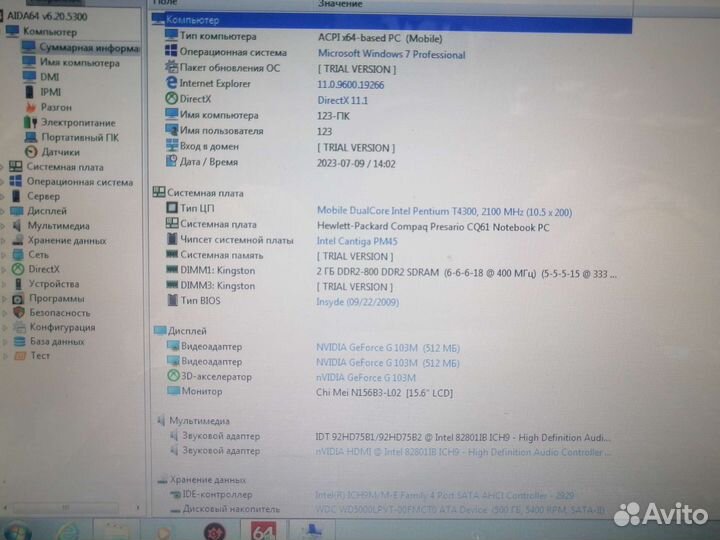Click the Компьютер root node icon
Image resolution: width=720 pixels, height=540 pixels.
pos(12,31)
